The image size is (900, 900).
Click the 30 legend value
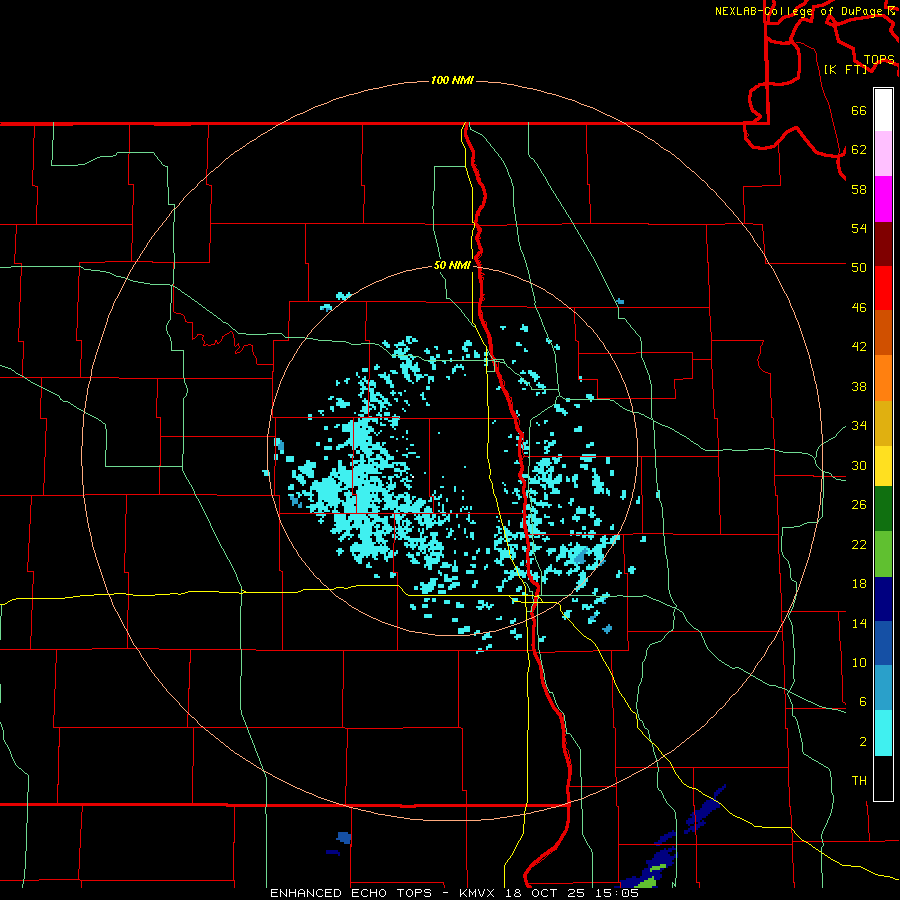pyautogui.click(x=859, y=465)
